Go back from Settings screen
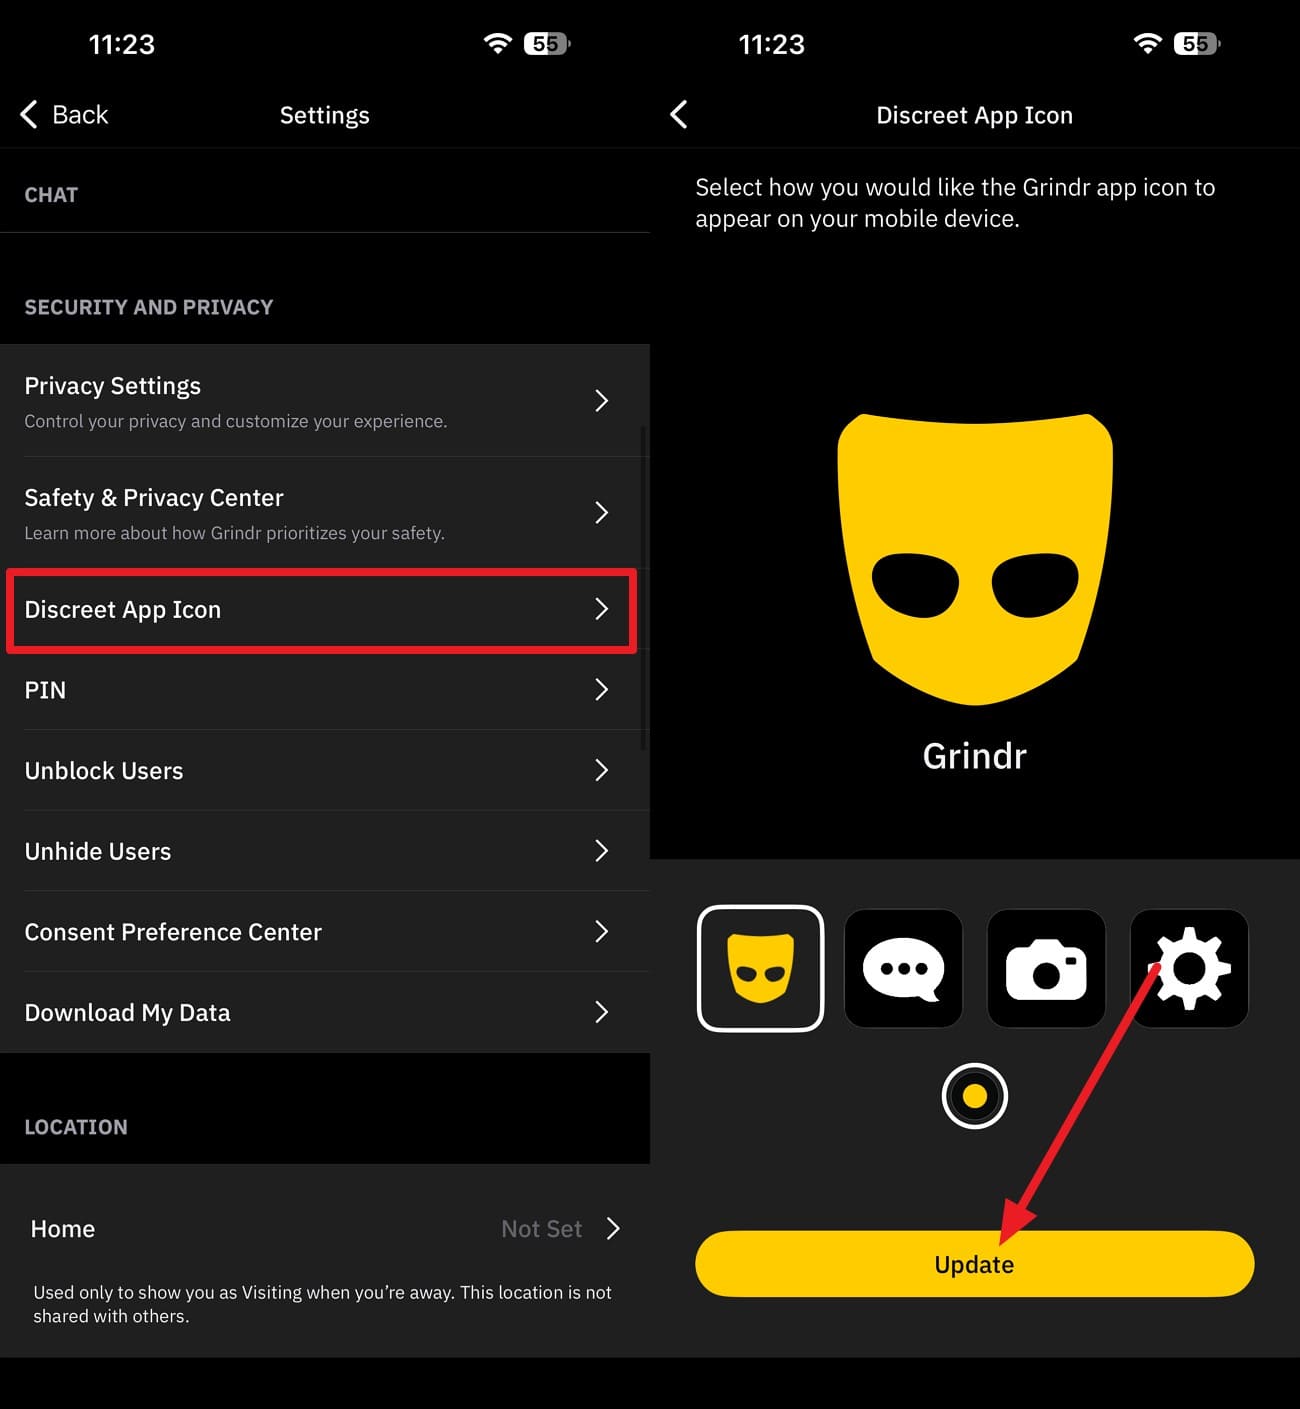The image size is (1300, 1409). click(x=64, y=114)
